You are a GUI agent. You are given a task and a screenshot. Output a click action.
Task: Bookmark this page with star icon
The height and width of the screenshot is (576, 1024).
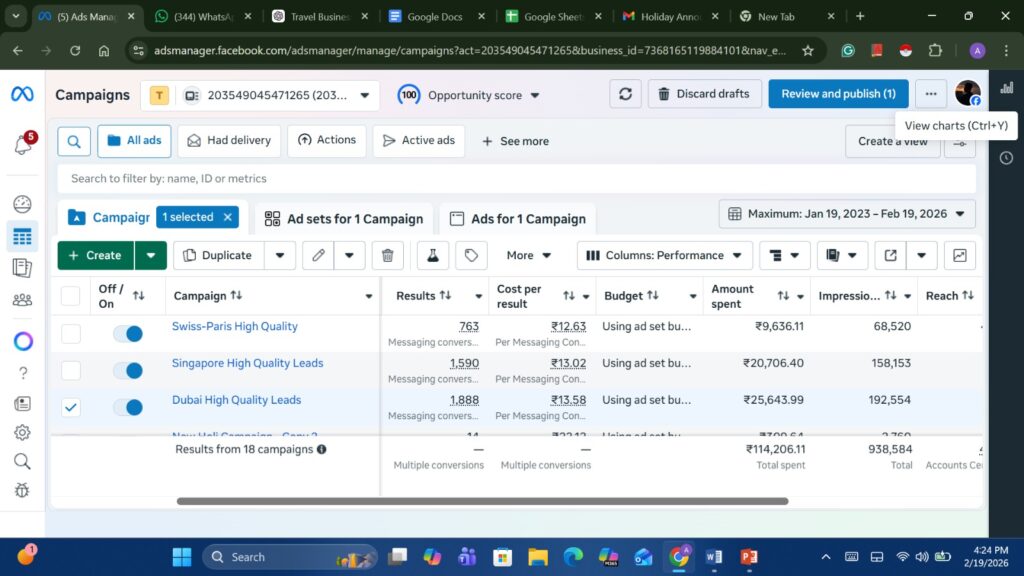808,50
